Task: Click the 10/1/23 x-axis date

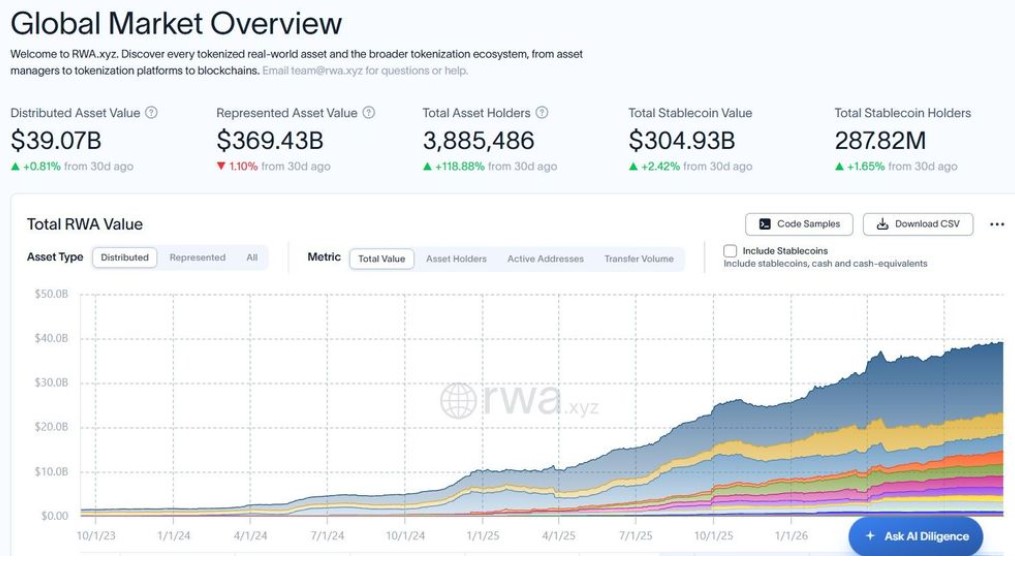Action: pyautogui.click(x=96, y=536)
